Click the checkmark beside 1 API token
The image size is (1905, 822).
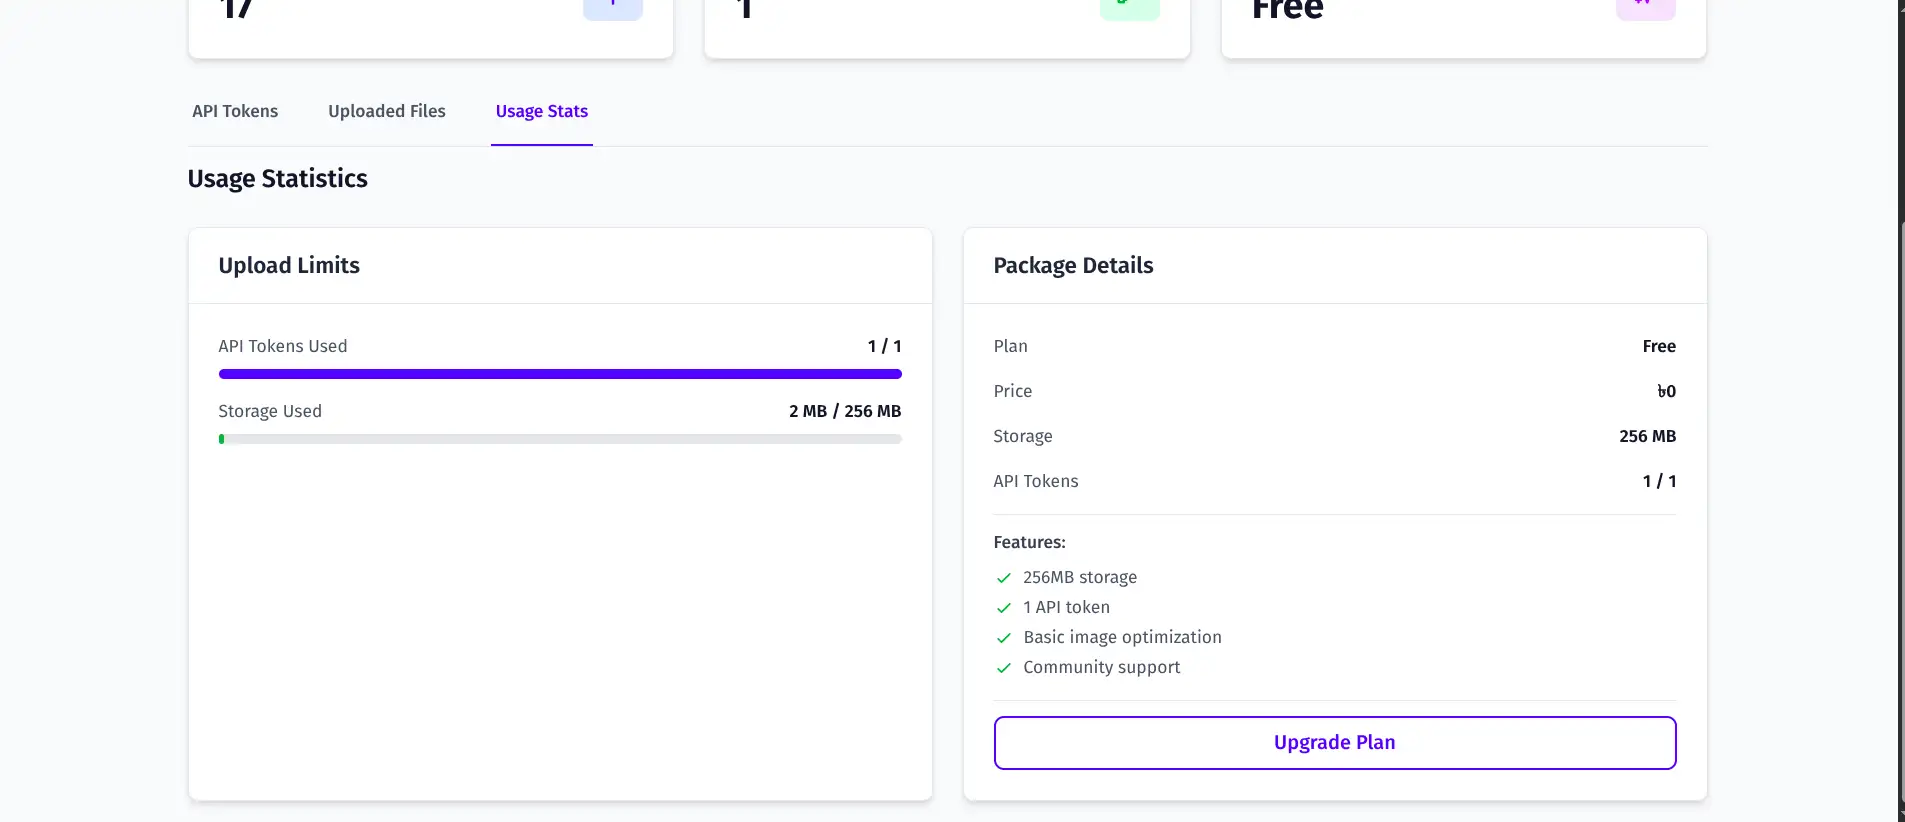click(x=1004, y=608)
